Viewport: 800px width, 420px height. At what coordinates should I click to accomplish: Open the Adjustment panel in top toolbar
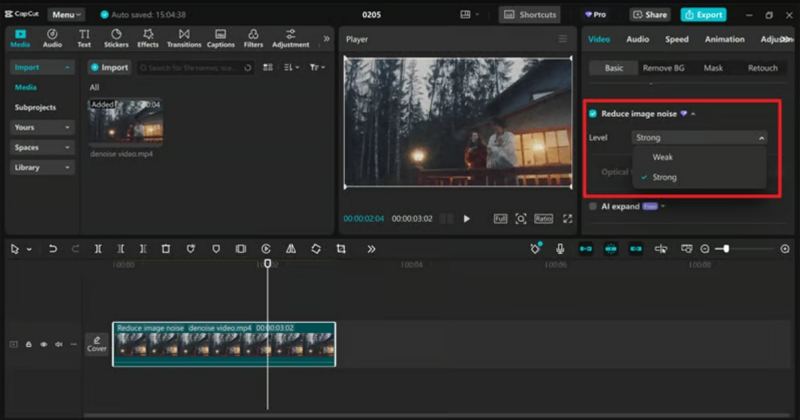coord(290,38)
